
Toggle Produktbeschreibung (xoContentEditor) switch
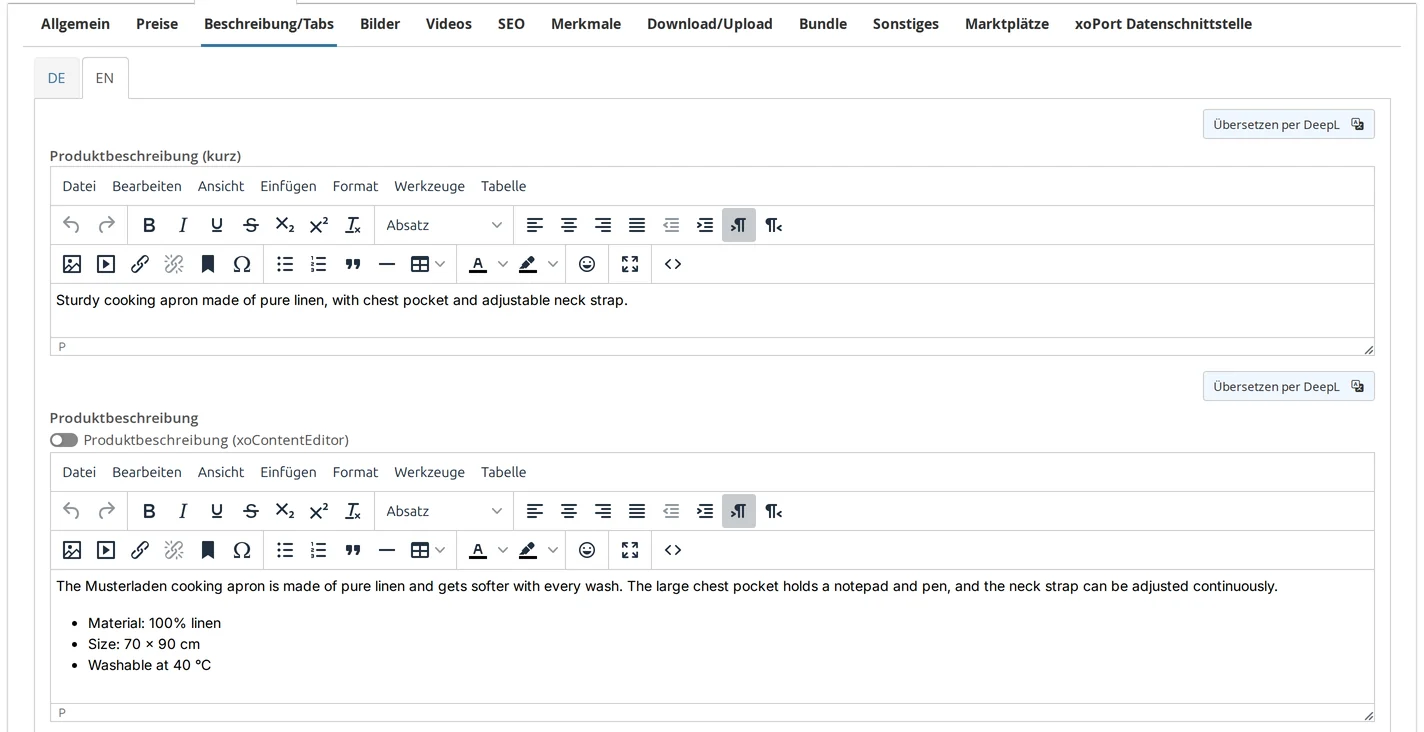(x=64, y=440)
